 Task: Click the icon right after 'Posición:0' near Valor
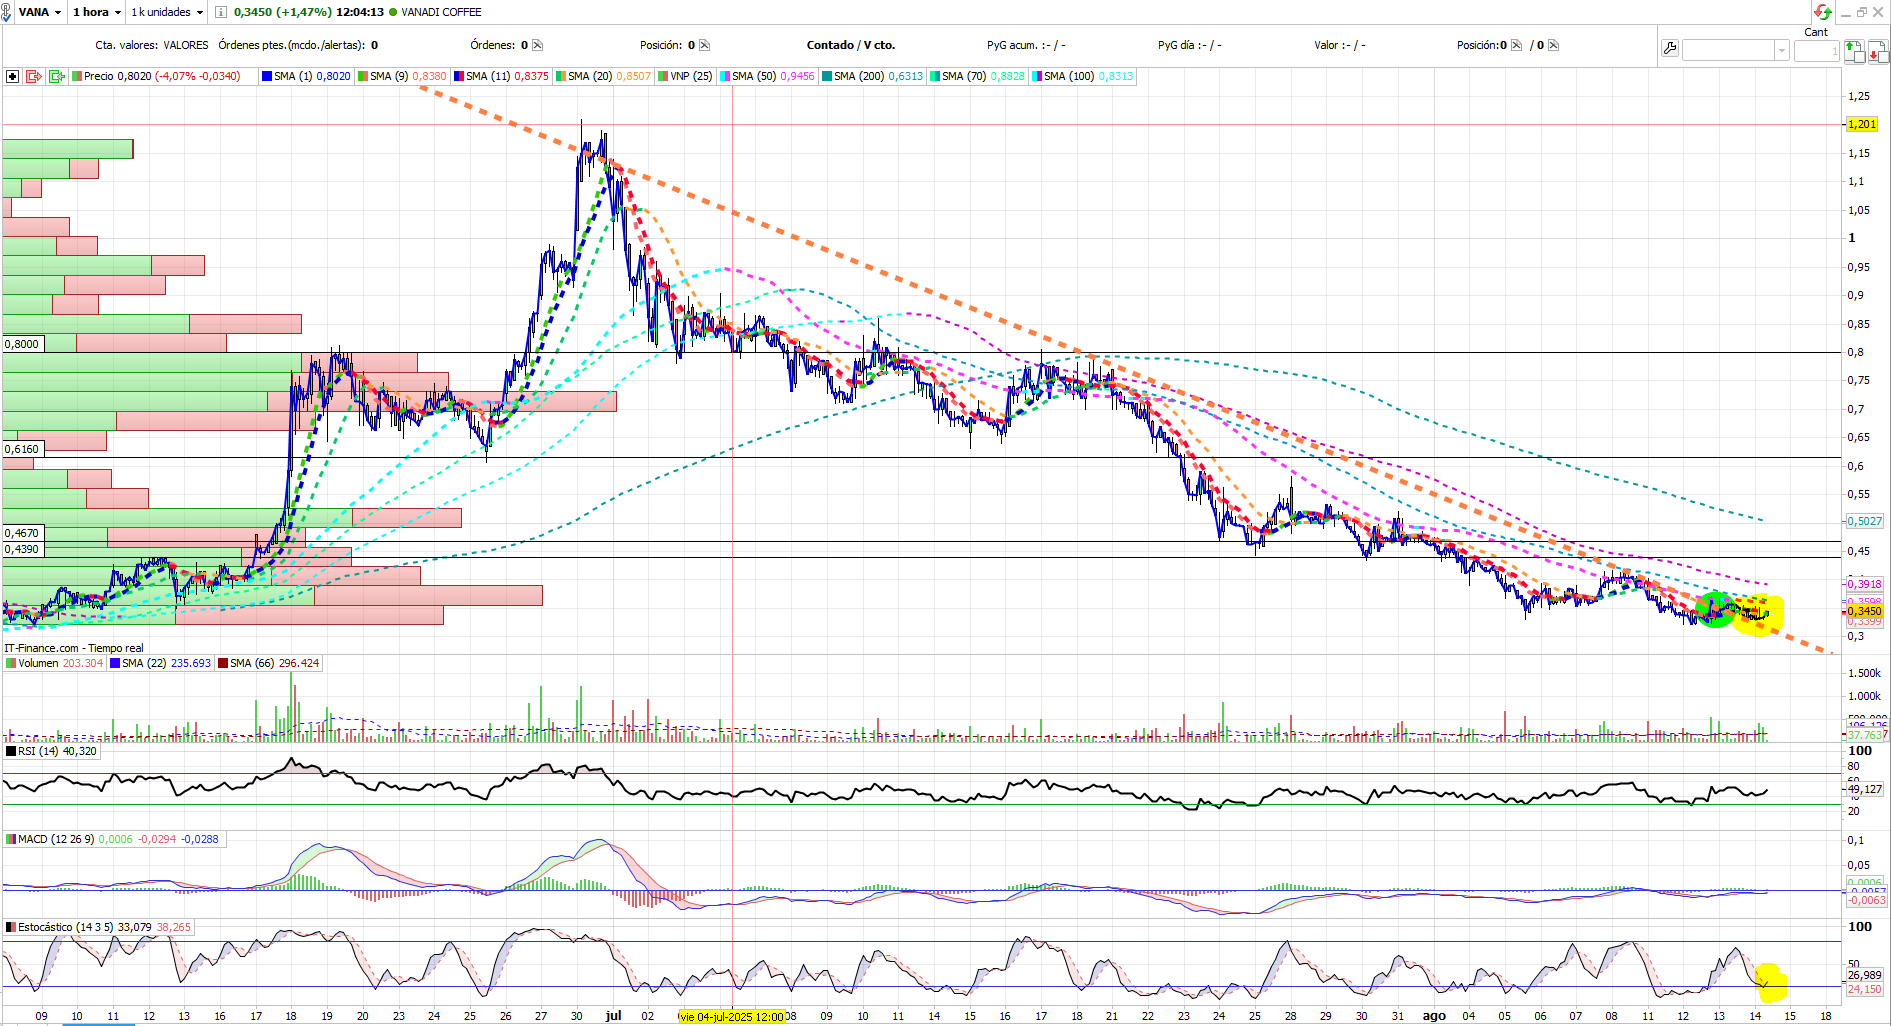tap(1517, 45)
